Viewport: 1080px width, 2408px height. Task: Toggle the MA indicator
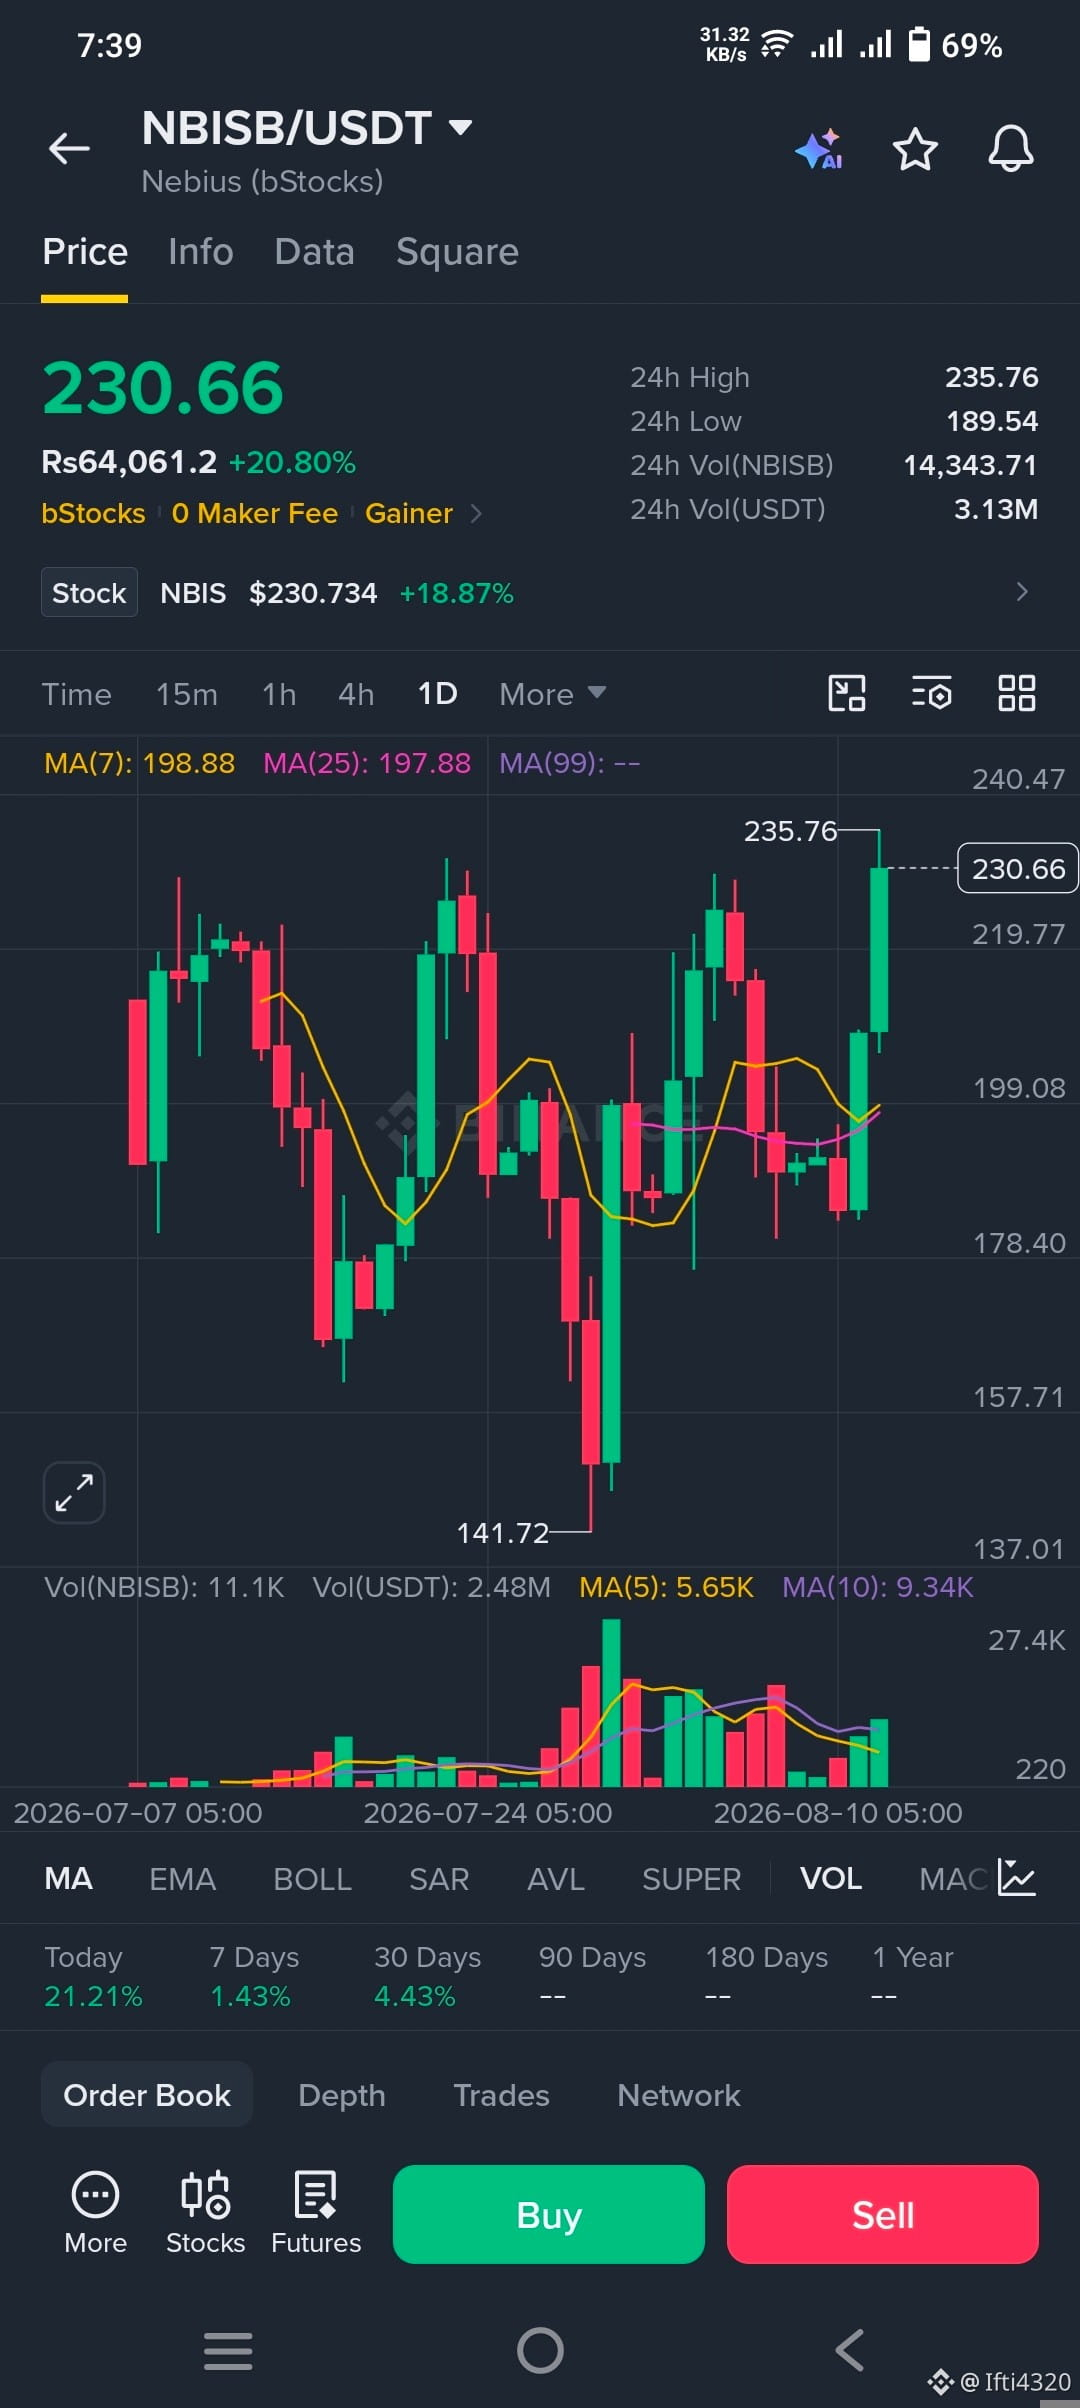[x=68, y=1879]
